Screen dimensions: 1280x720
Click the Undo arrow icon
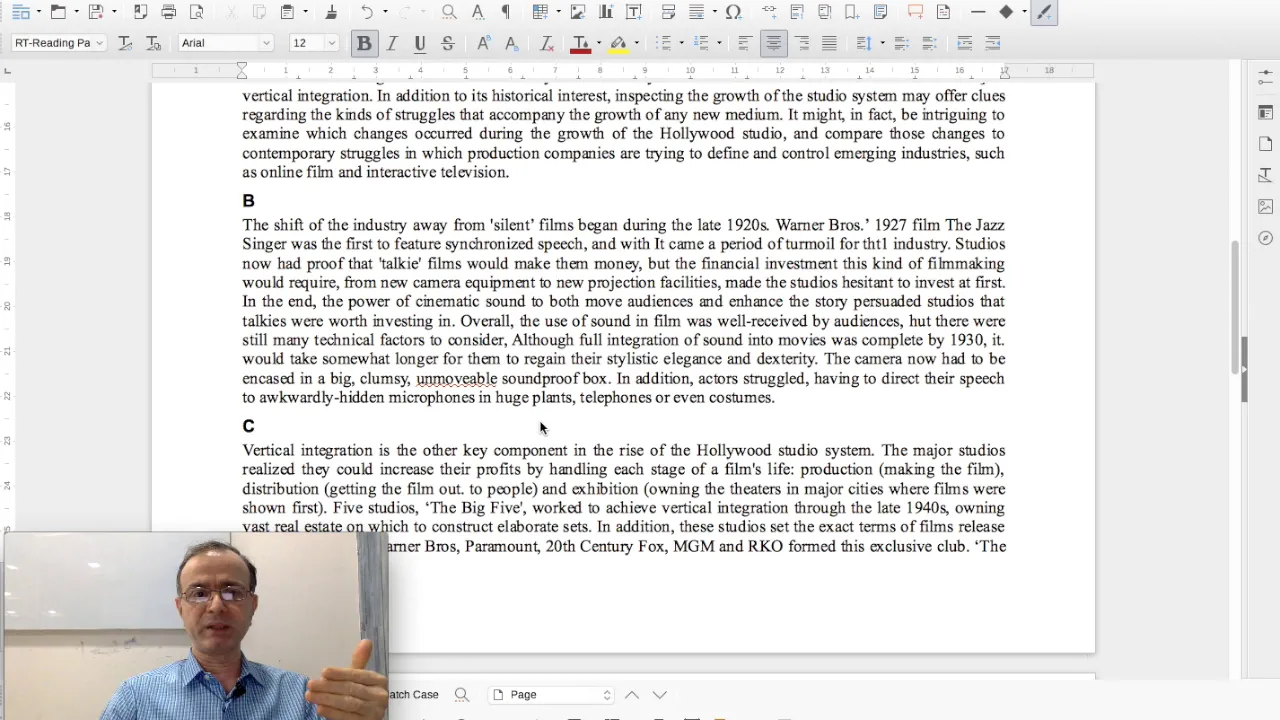tap(367, 12)
